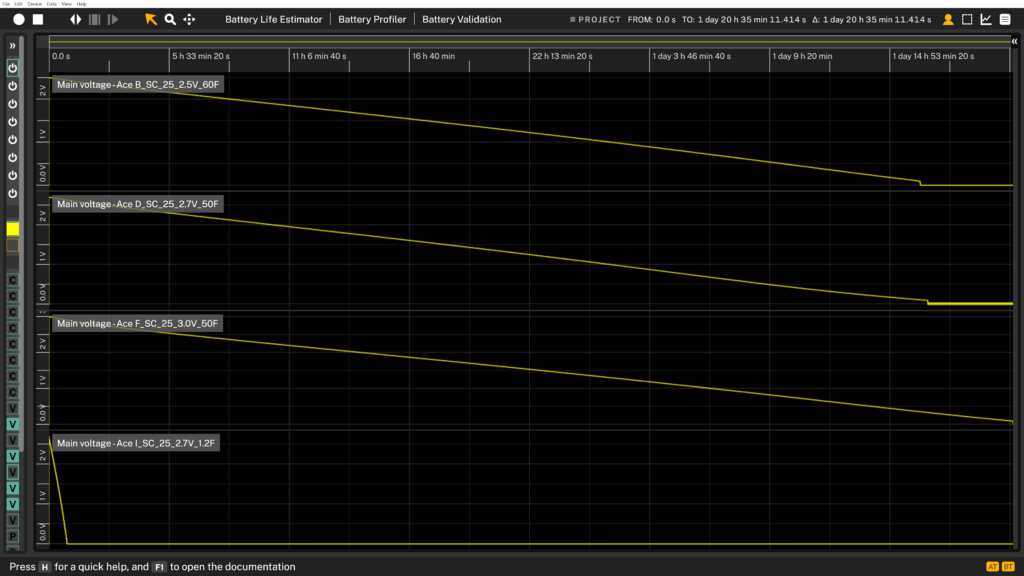Viewport: 1024px width, 576px height.
Task: Click the user profile icon in the header
Action: 948,19
